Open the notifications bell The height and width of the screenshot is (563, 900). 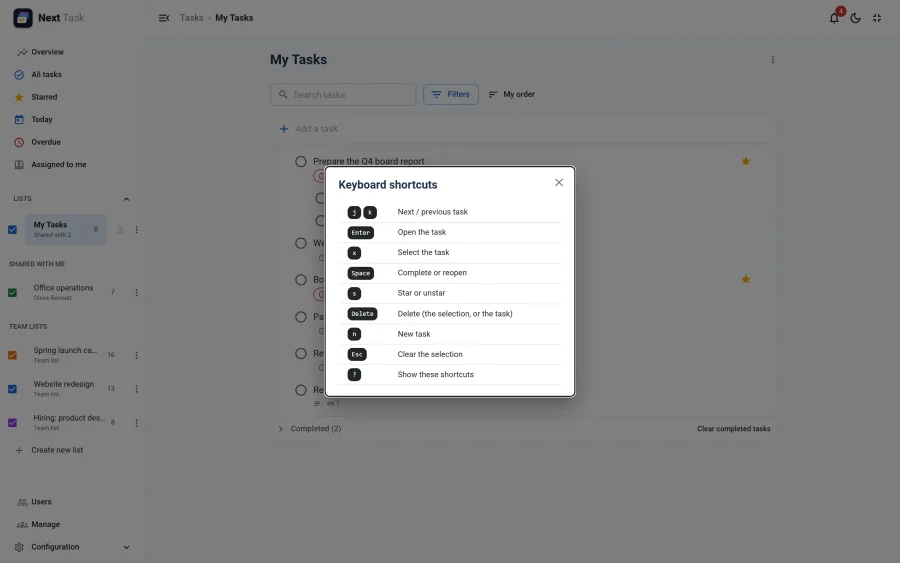[x=834, y=18]
